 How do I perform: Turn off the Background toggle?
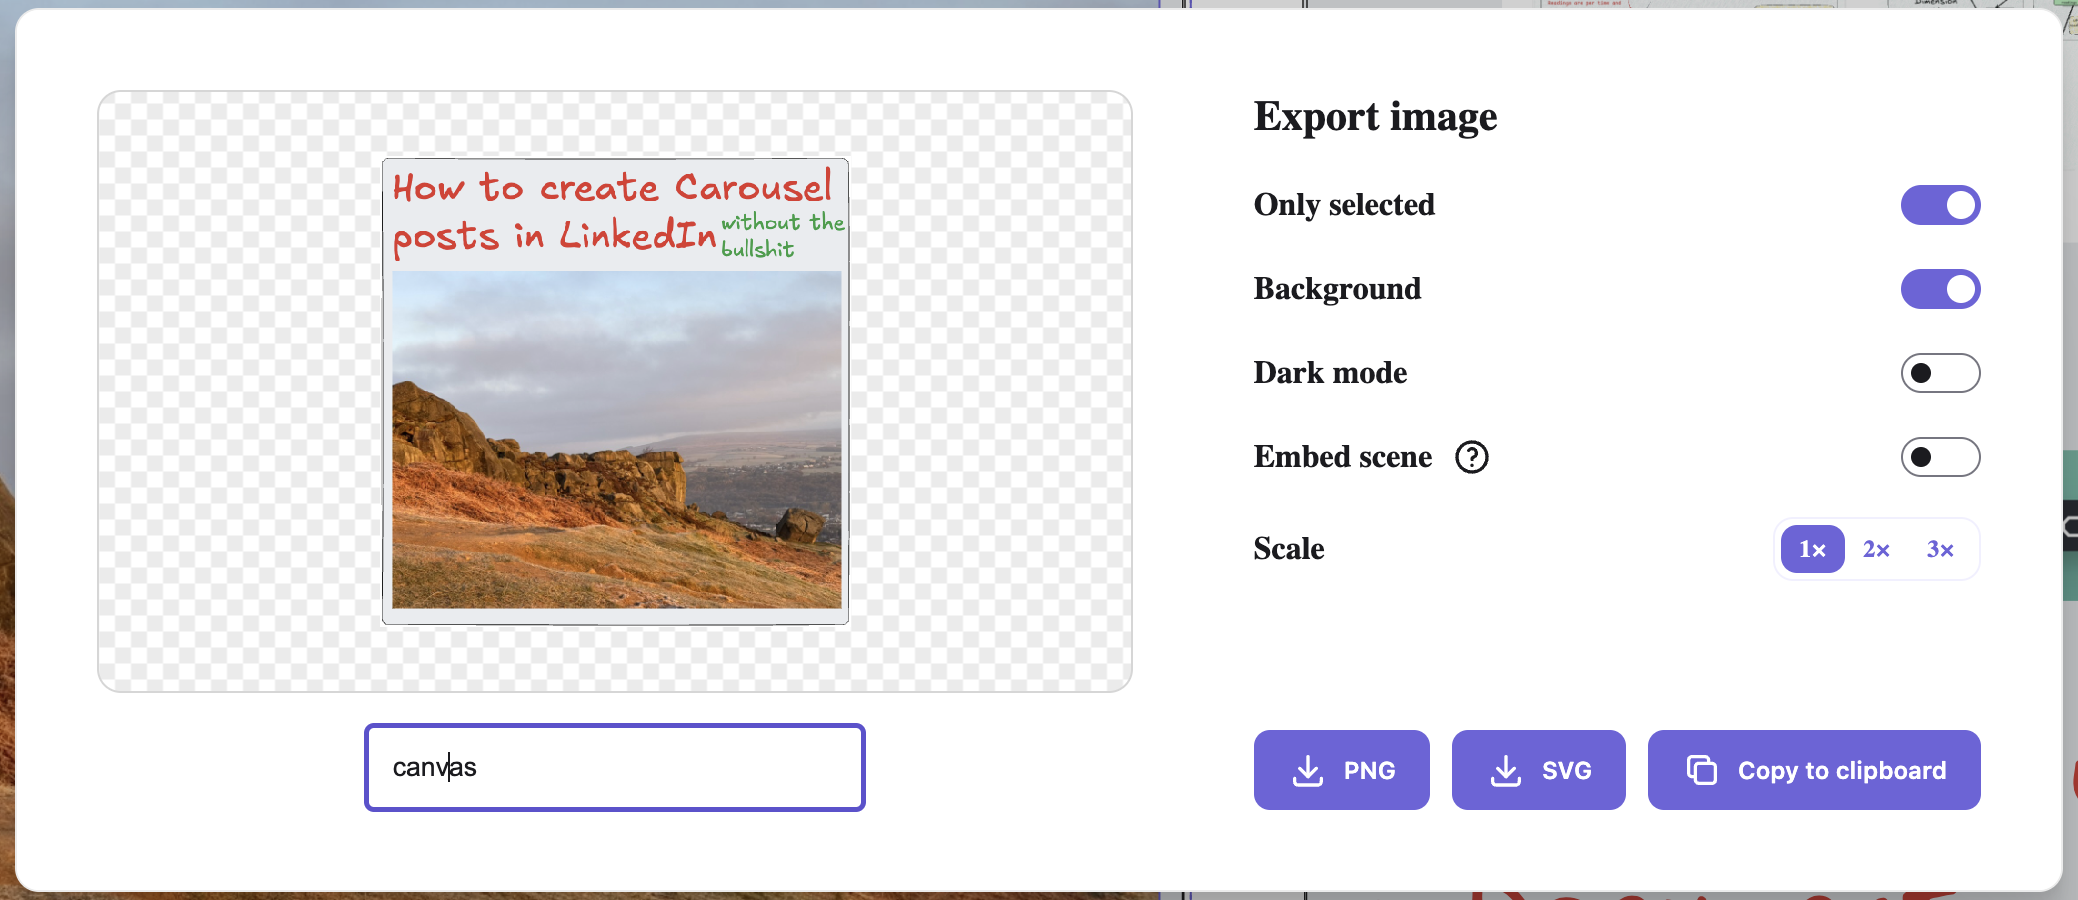pyautogui.click(x=1940, y=289)
